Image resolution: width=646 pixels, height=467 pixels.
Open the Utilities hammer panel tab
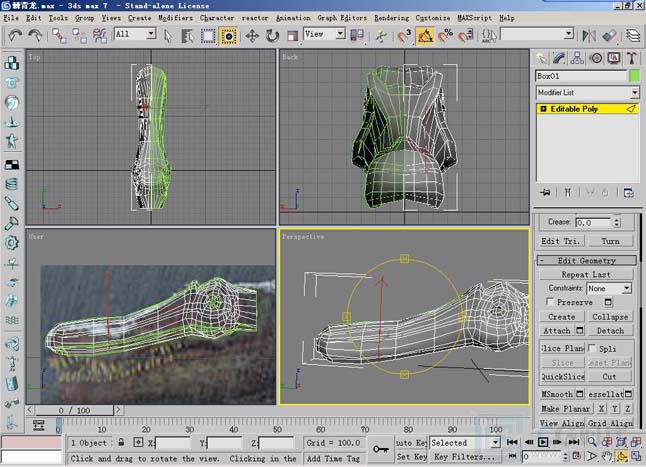(632, 58)
